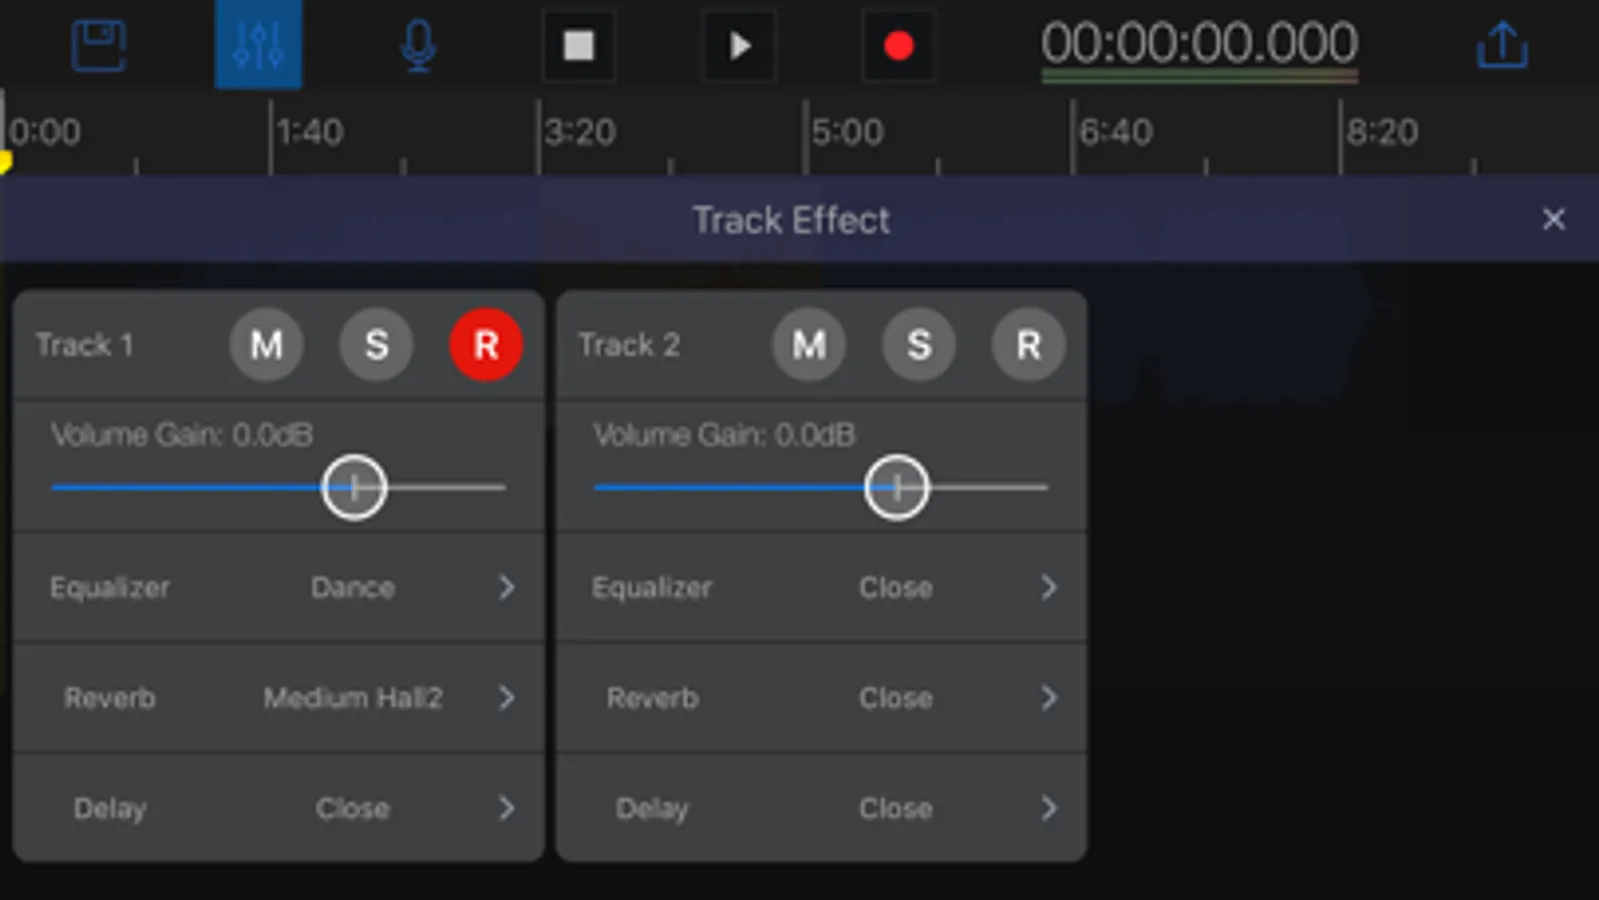Click the 5:00 mark on timeline ruler
The width and height of the screenshot is (1599, 900).
pyautogui.click(x=847, y=132)
